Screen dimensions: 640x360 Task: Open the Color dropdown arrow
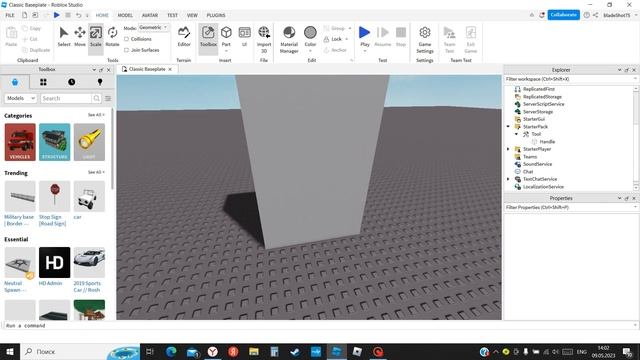310,51
